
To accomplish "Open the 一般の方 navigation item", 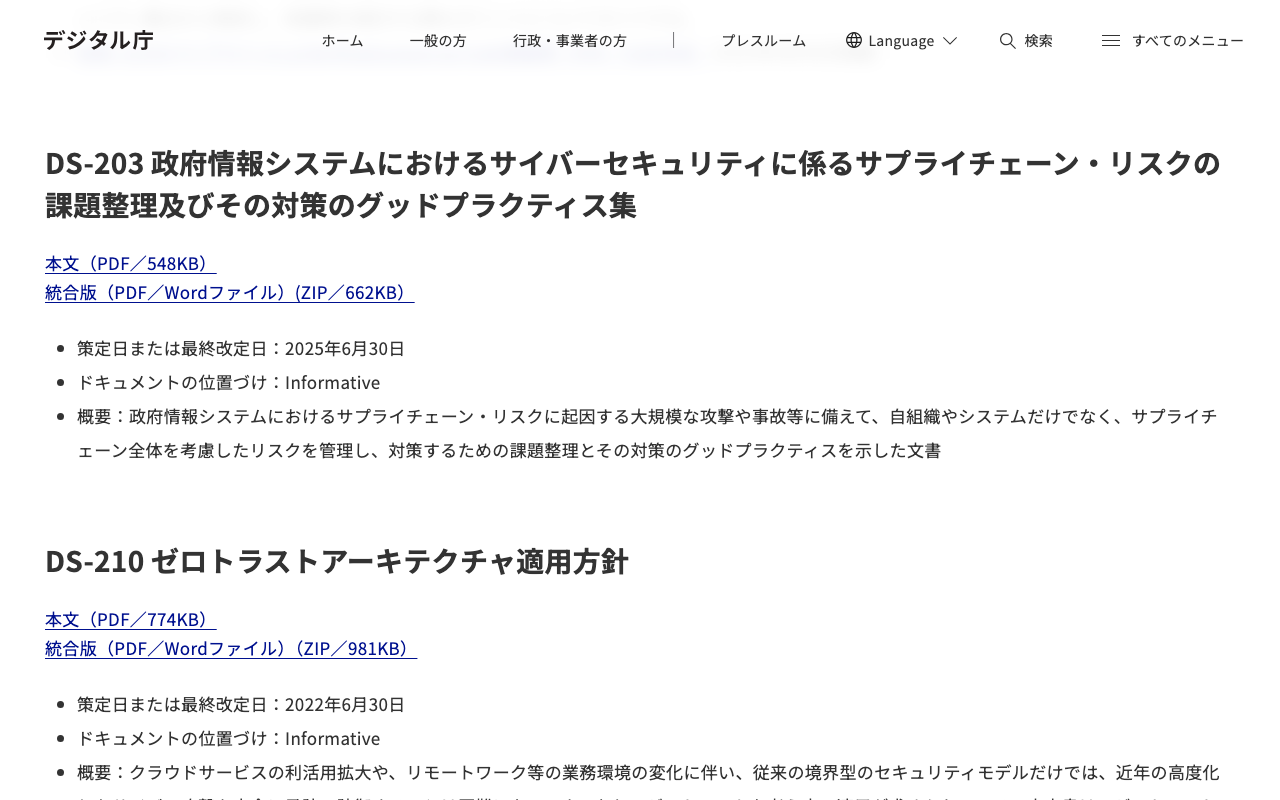I will point(438,40).
